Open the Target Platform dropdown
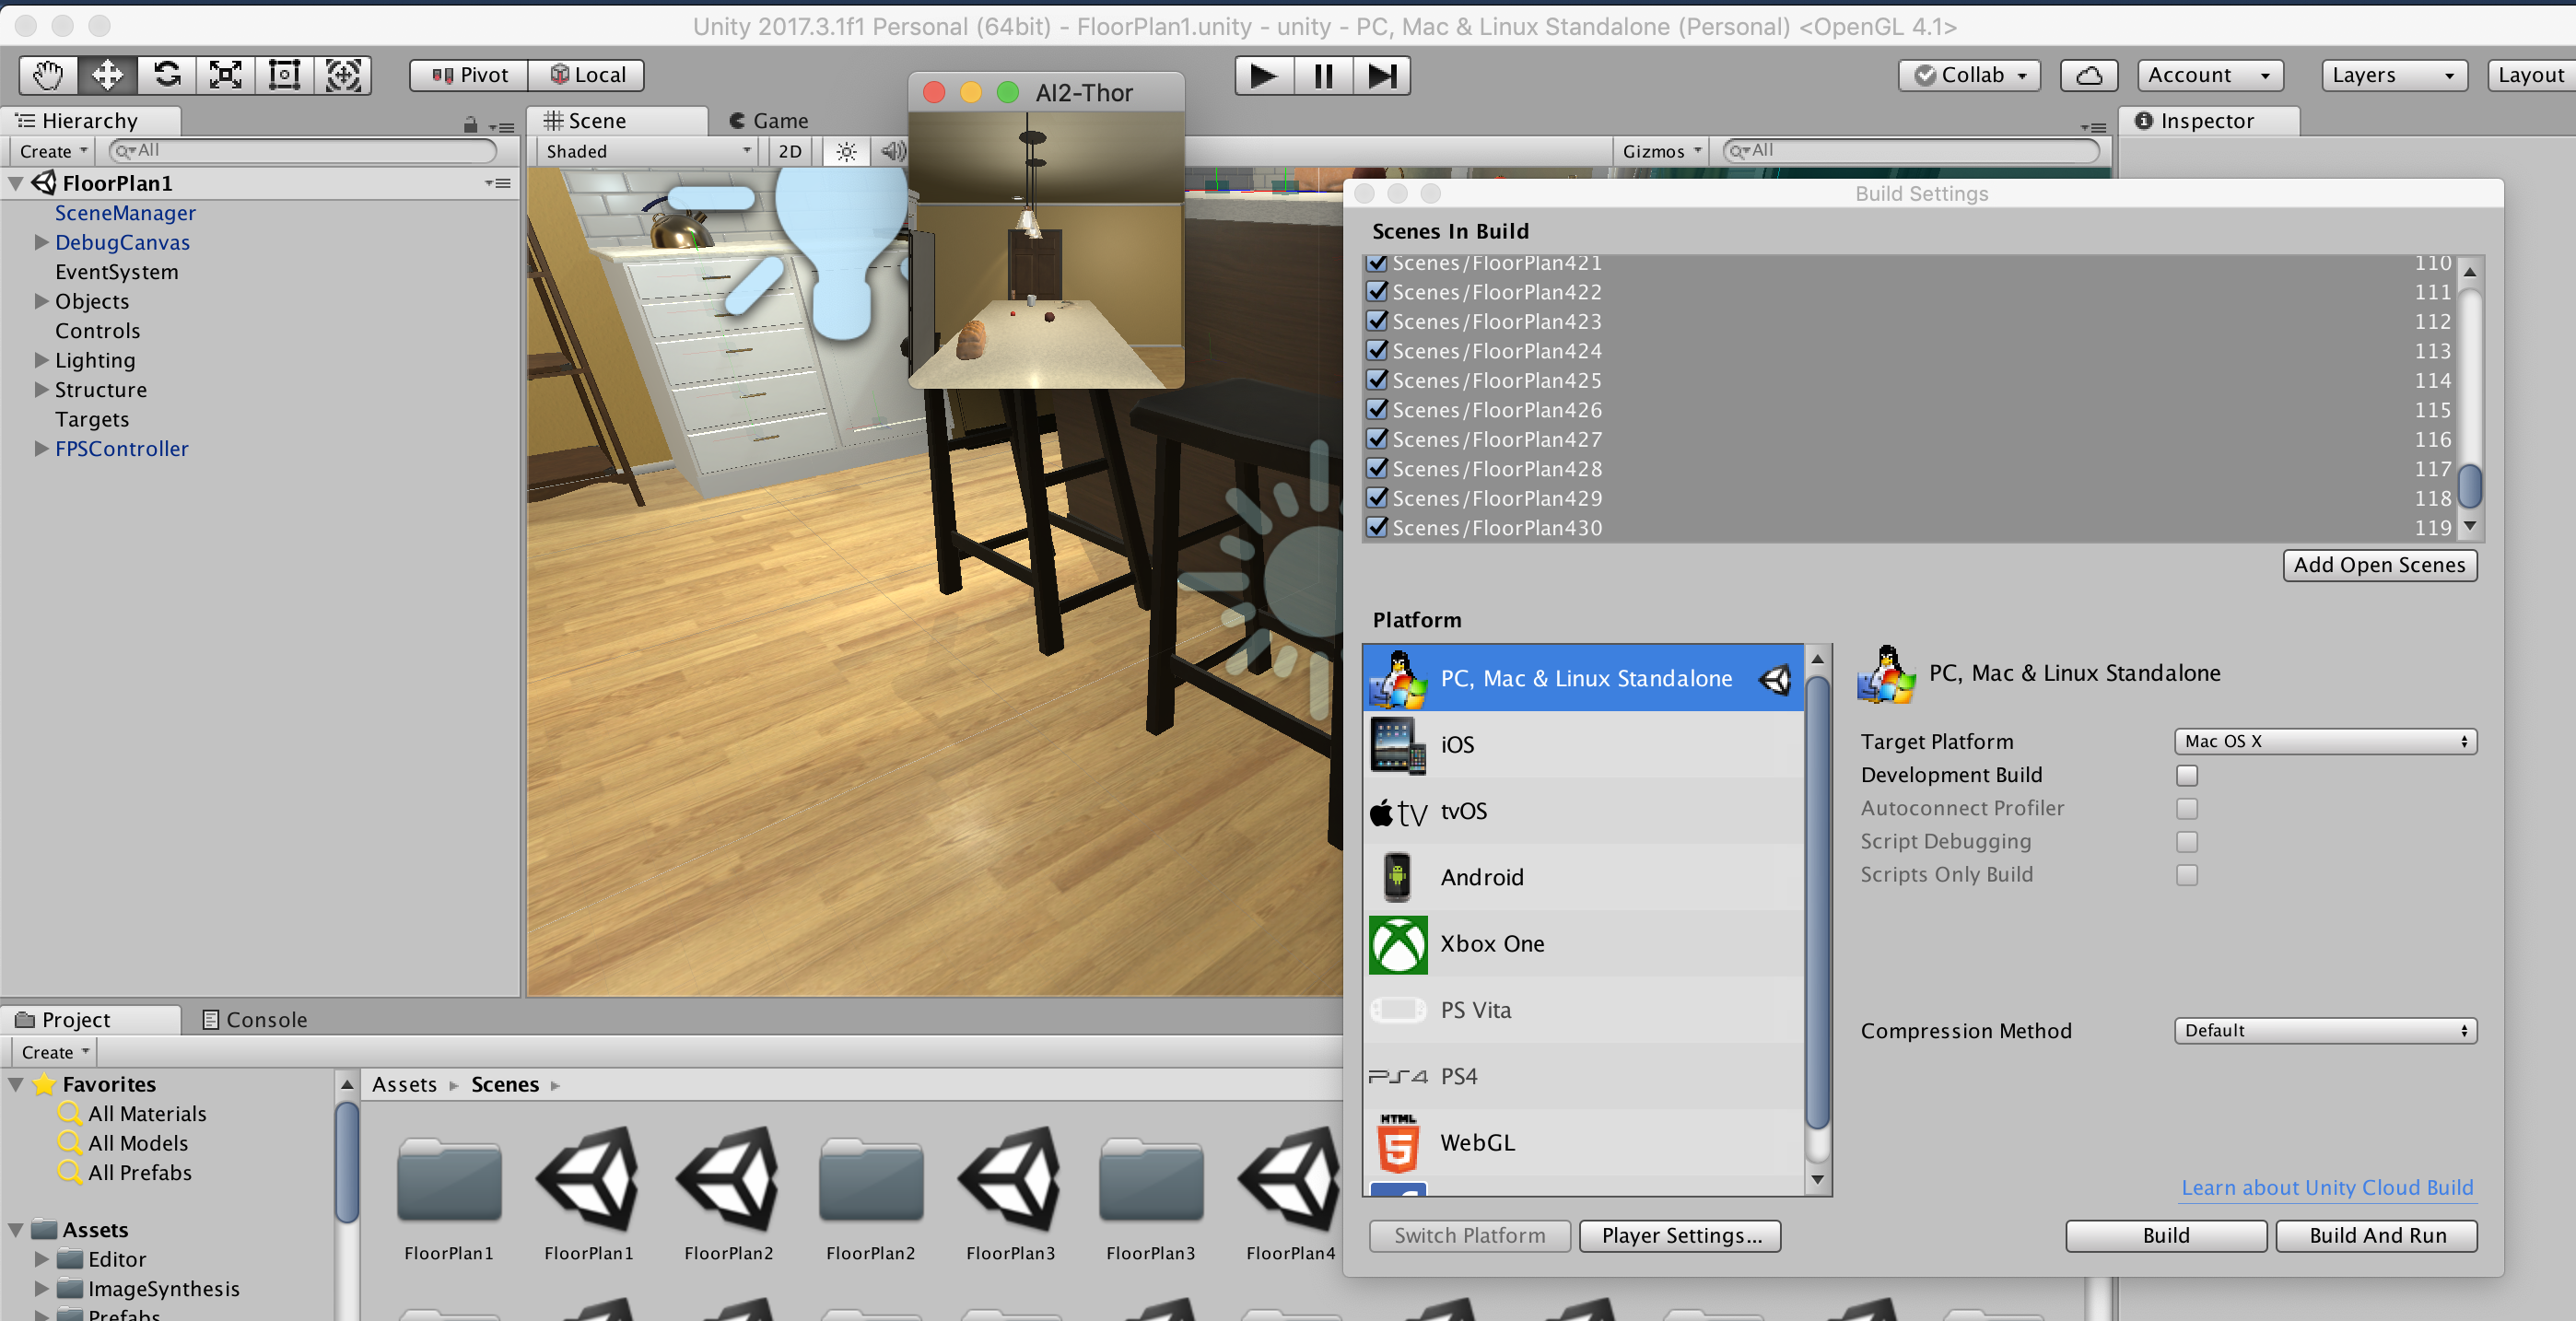Screen dimensions: 2576x1321 [2324, 741]
